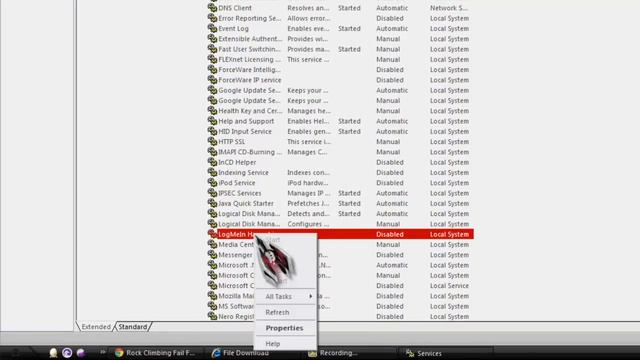The image size is (640, 360).
Task: Click the Java Quick Starter service icon
Action: [212, 203]
